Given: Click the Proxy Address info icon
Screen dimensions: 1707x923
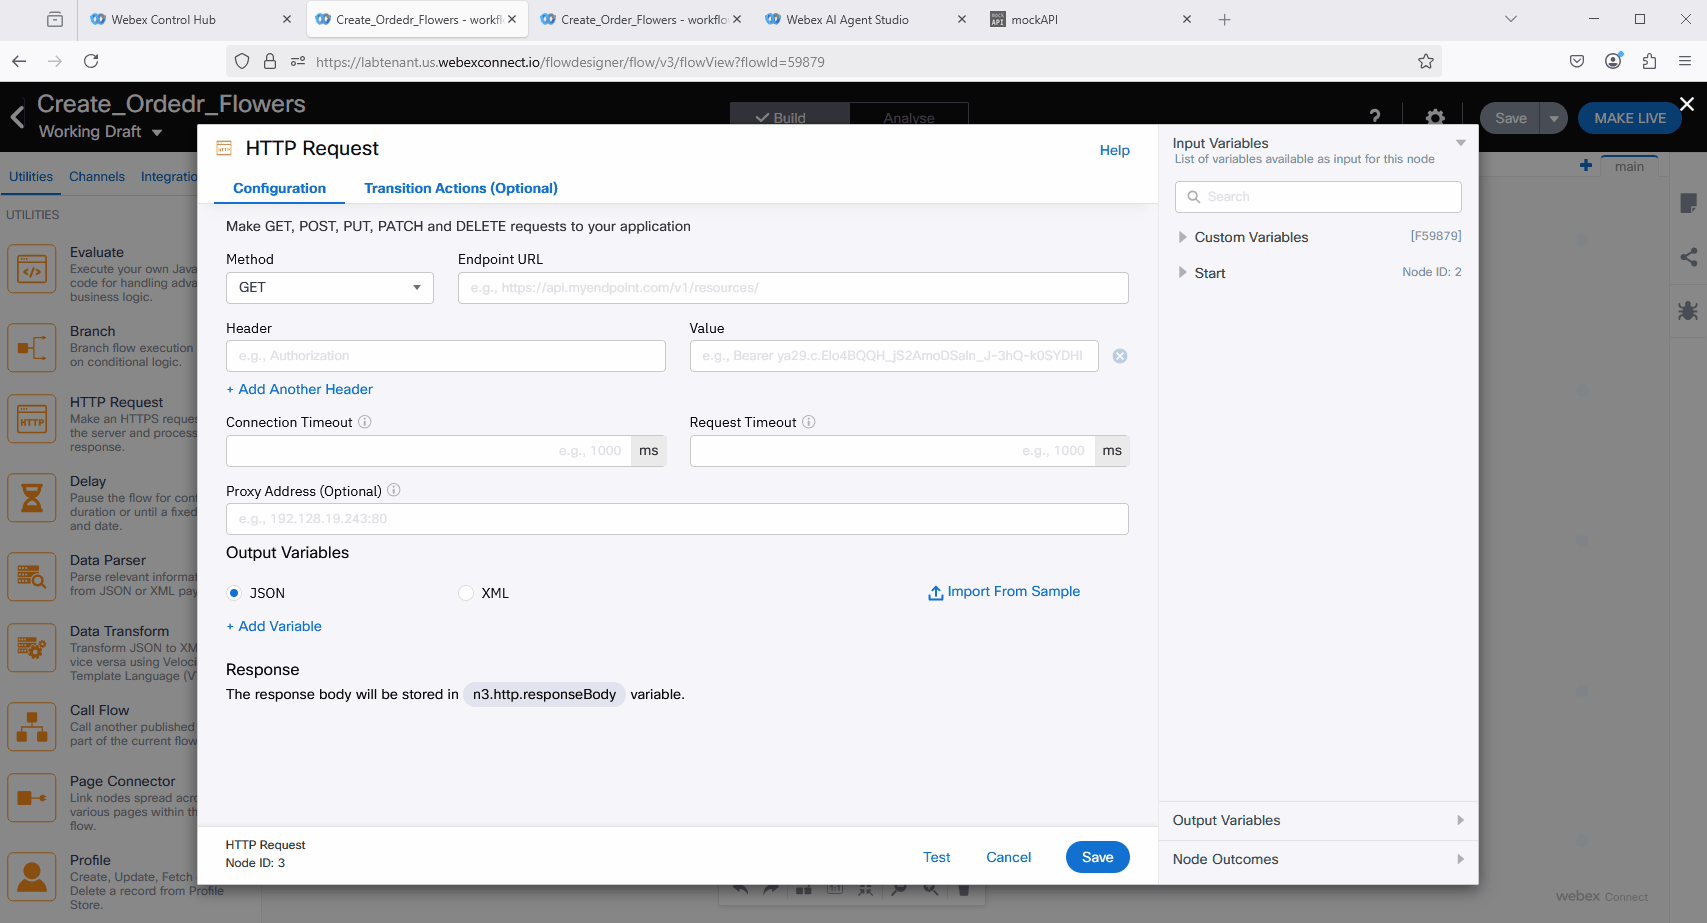Looking at the screenshot, I should coord(394,490).
